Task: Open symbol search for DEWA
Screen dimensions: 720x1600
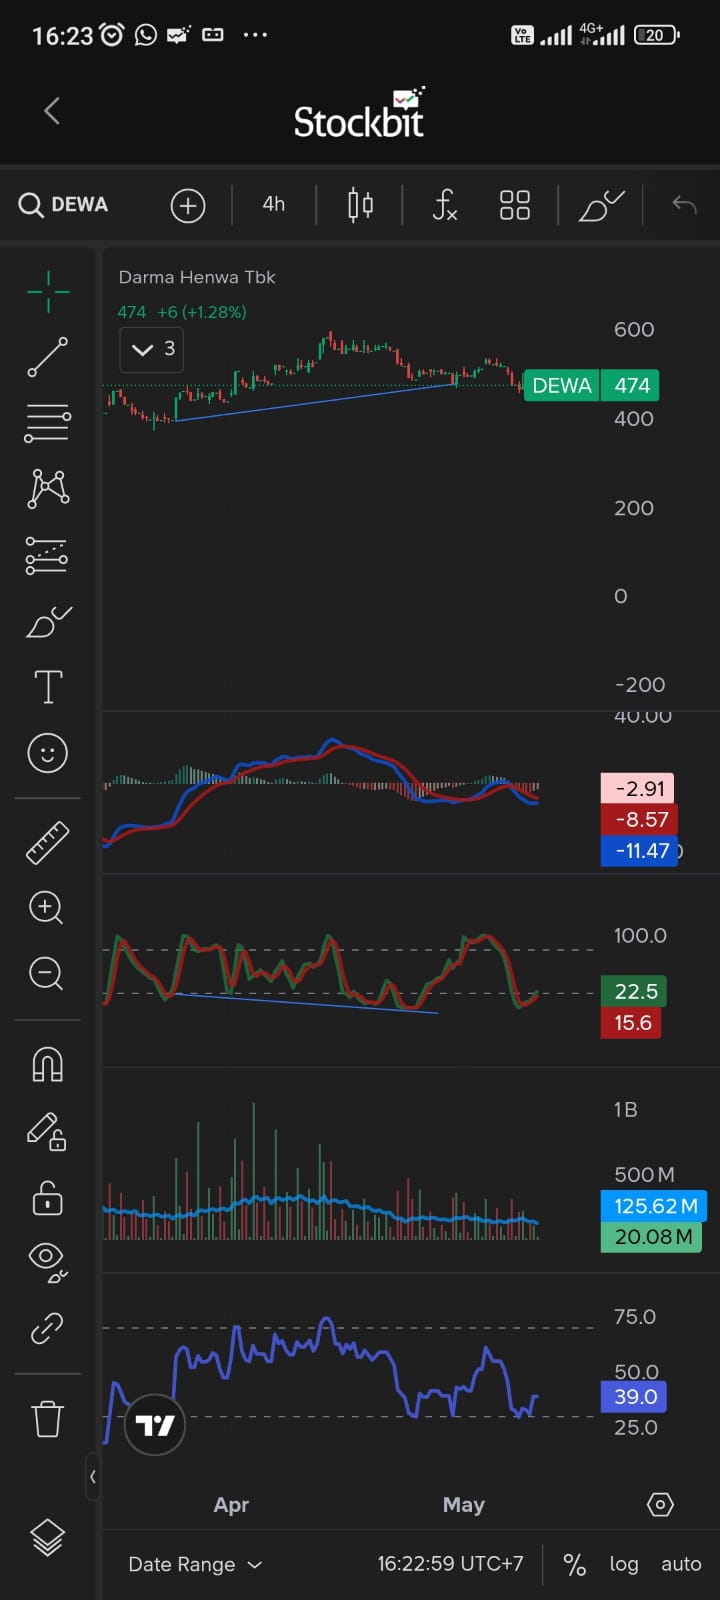Action: click(x=63, y=205)
